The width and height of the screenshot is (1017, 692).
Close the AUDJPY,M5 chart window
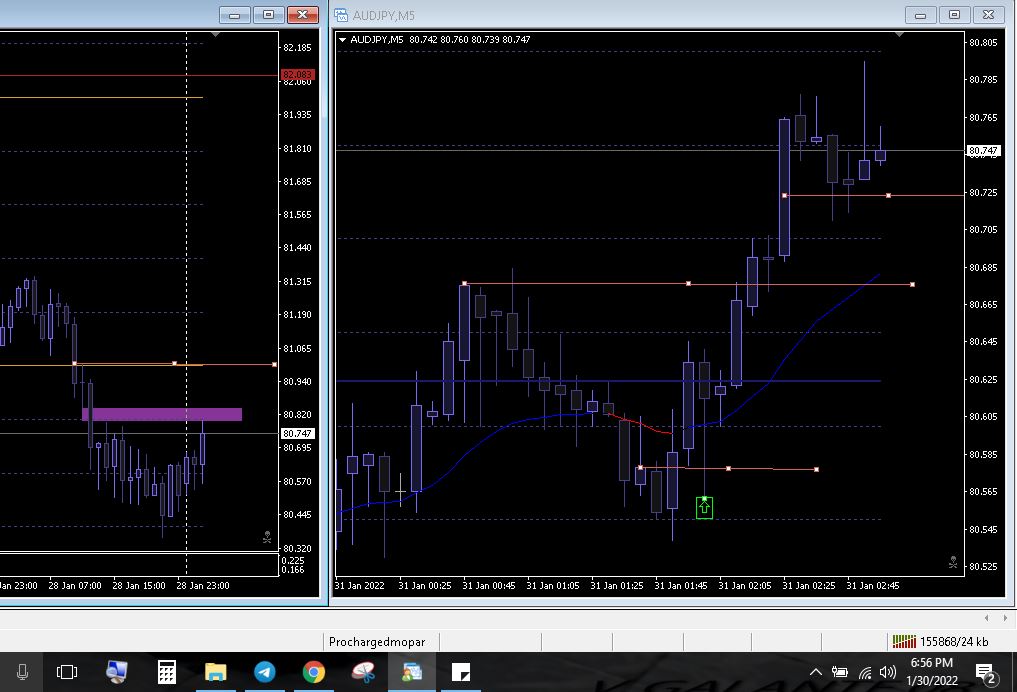click(x=988, y=14)
